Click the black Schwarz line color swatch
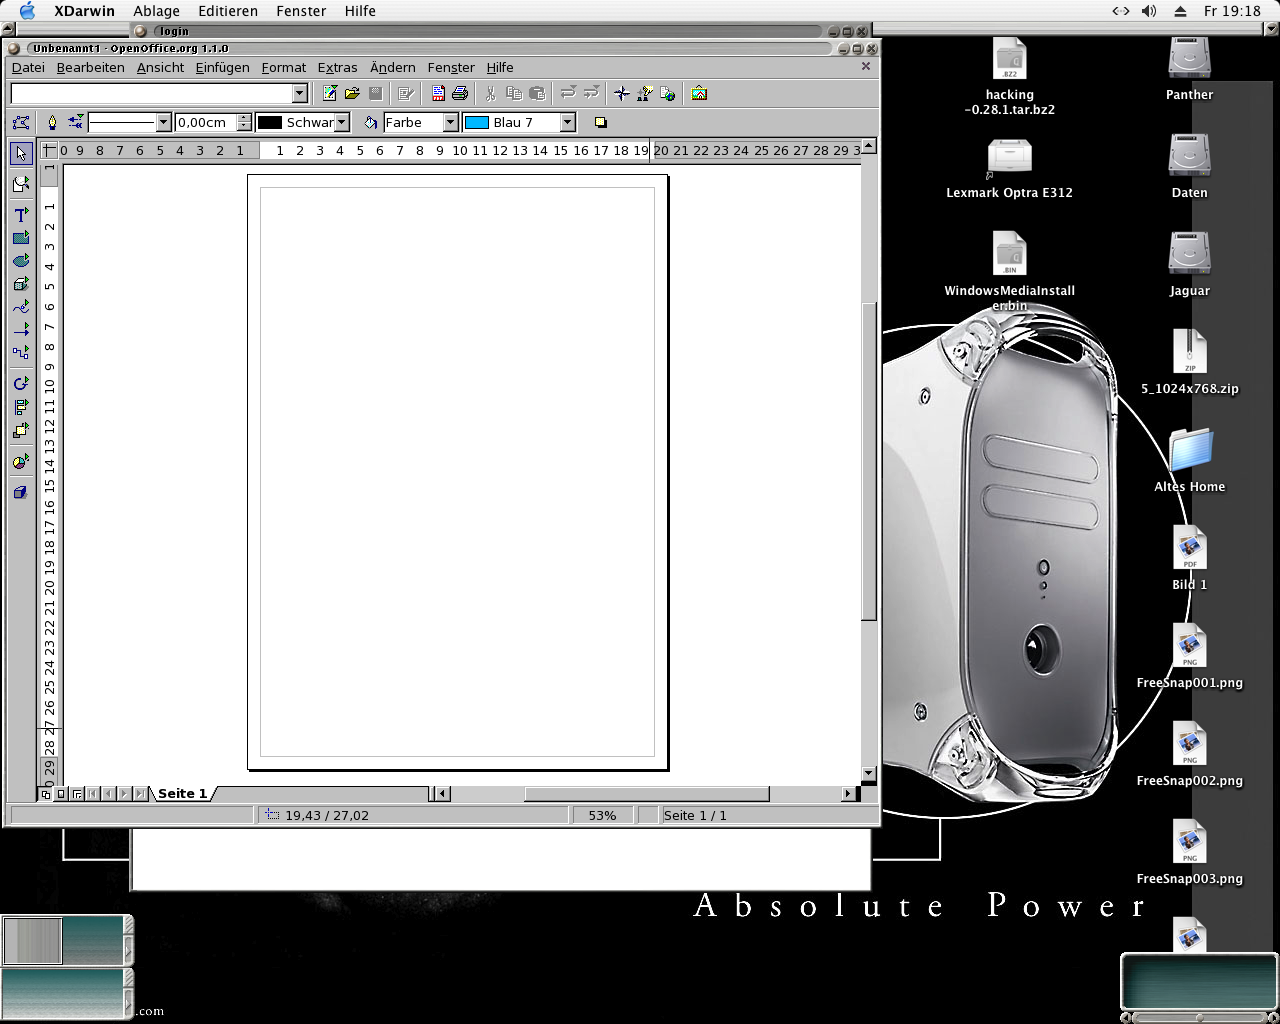The image size is (1280, 1024). click(x=270, y=123)
